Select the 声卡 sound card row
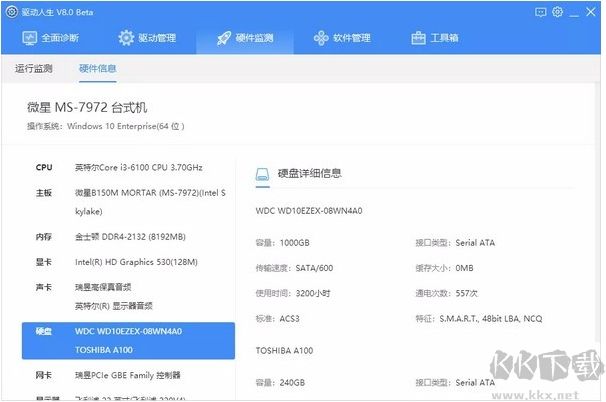 point(128,296)
